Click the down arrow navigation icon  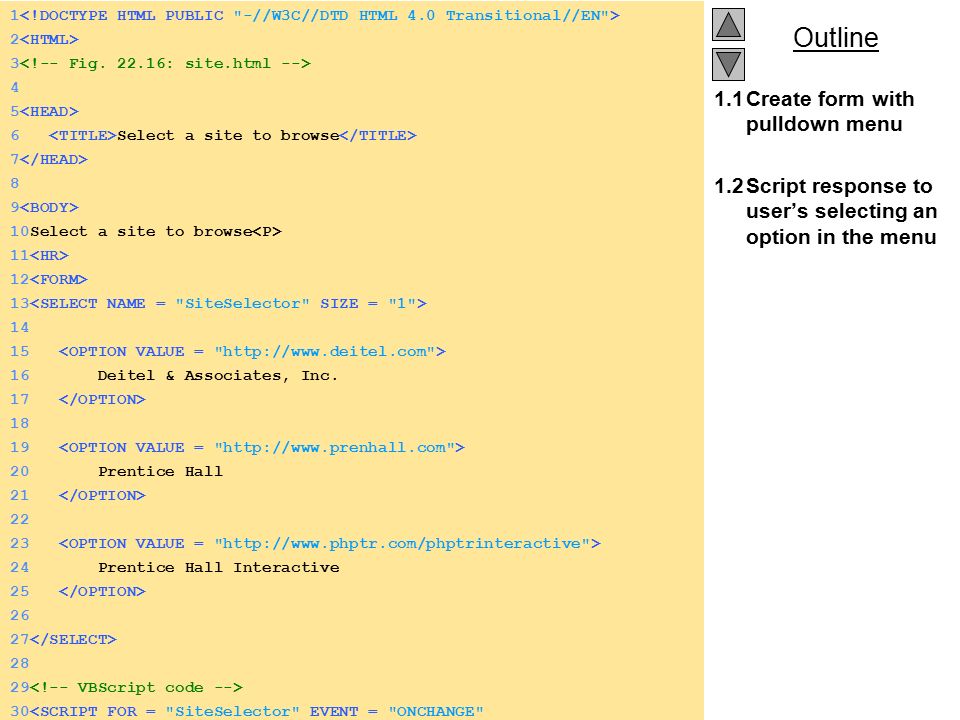point(728,64)
